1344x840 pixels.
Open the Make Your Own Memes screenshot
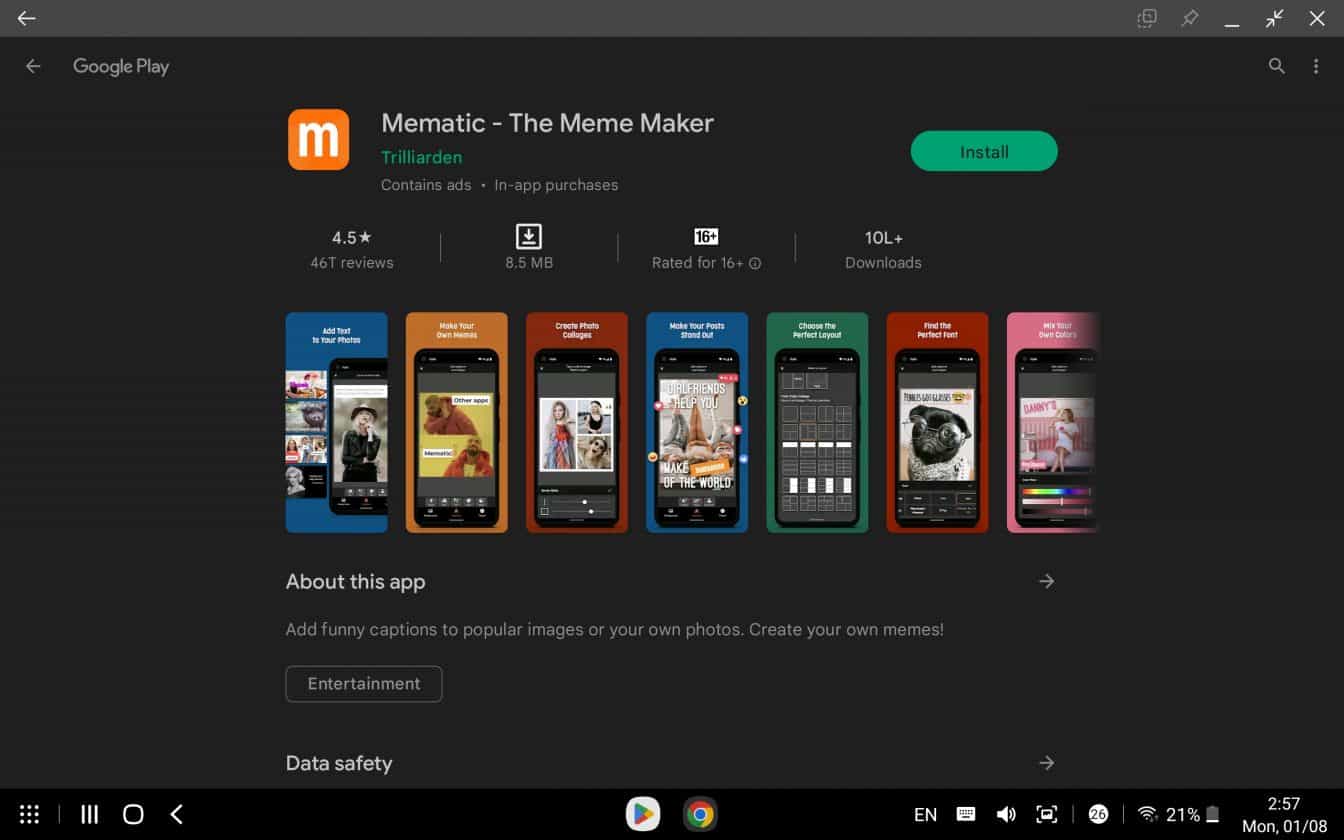[456, 421]
